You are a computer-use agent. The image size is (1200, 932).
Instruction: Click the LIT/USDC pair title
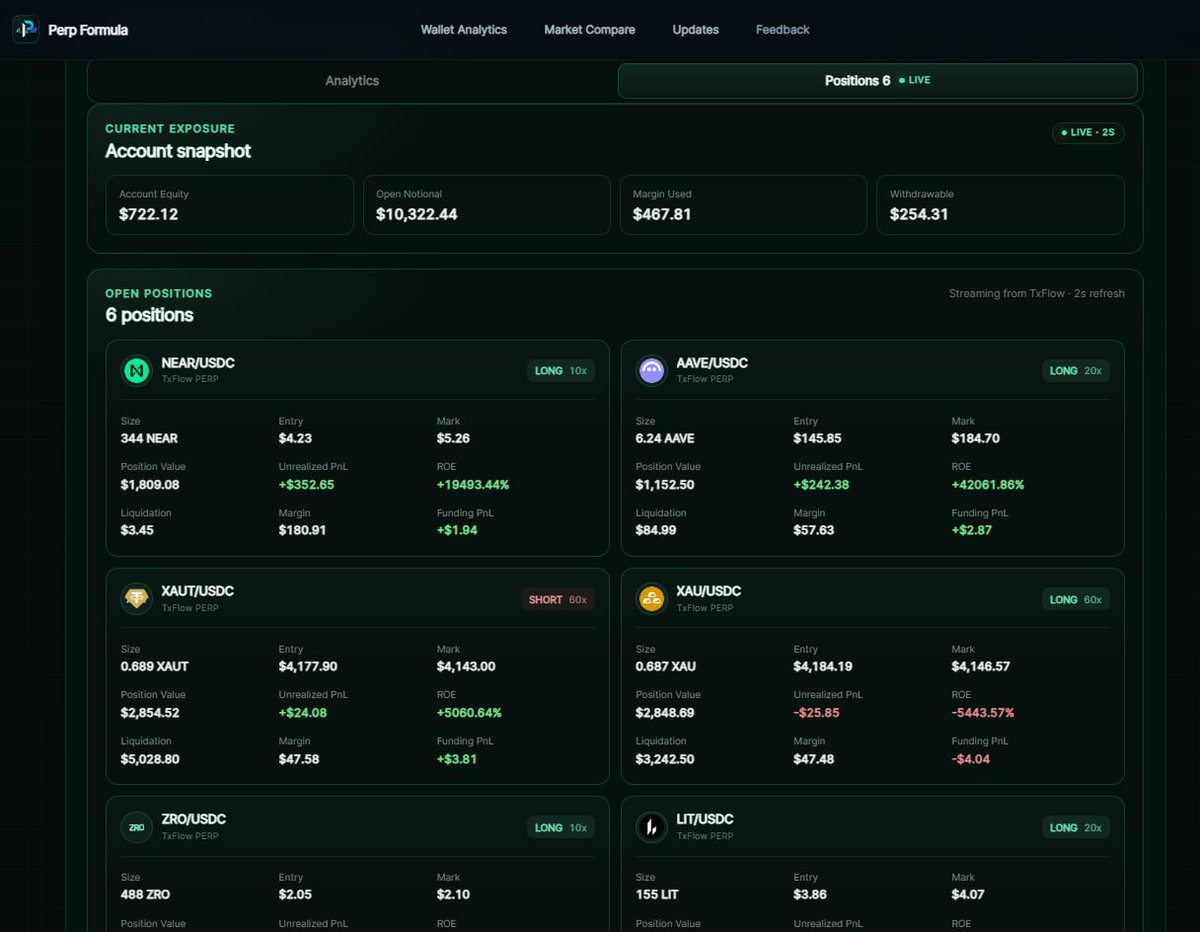[x=705, y=819]
